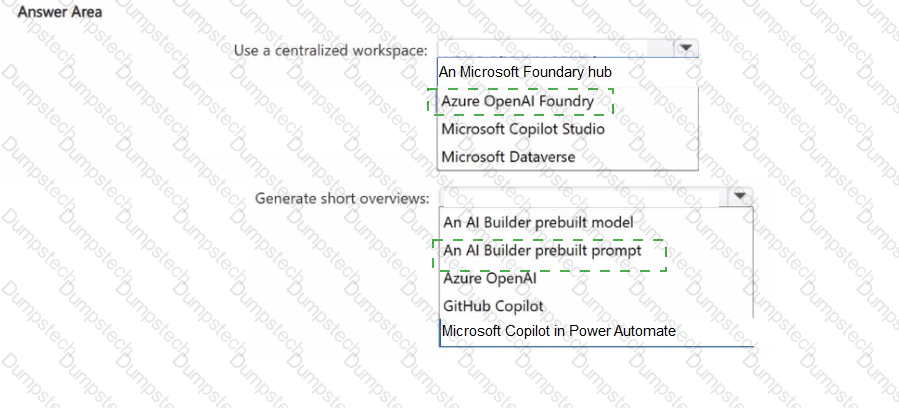Pick the green-highlighted answer for short overviews
899x408 pixels.
pyautogui.click(x=542, y=252)
